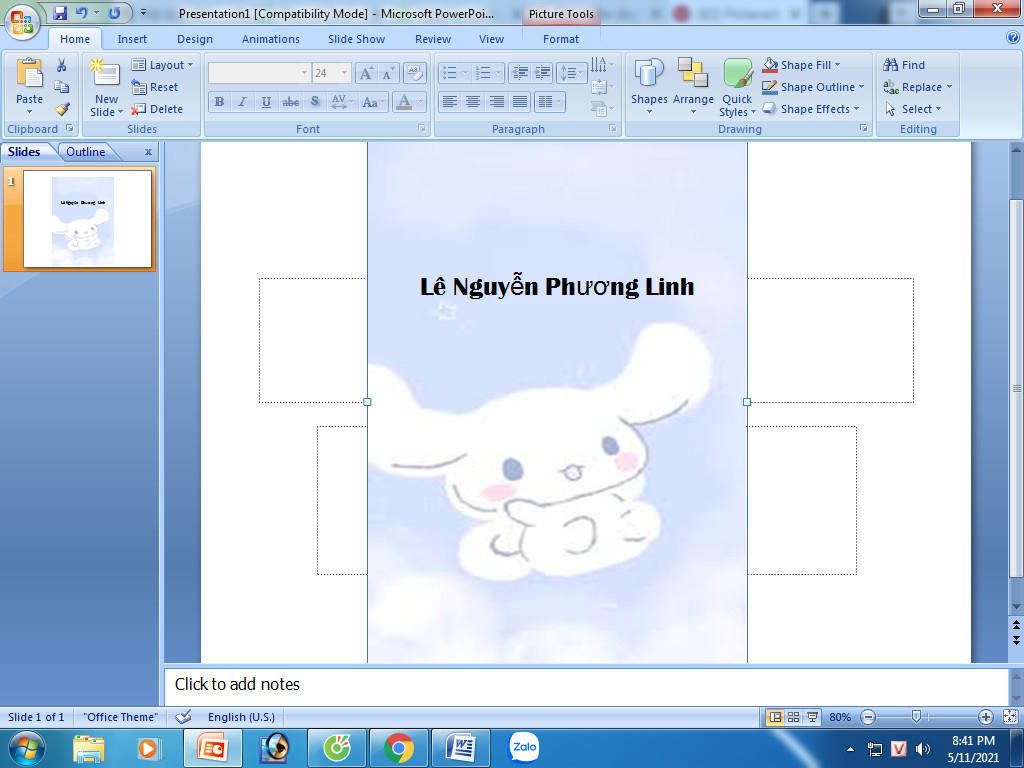Open Change Case dropdown
The image size is (1024, 768).
372,101
